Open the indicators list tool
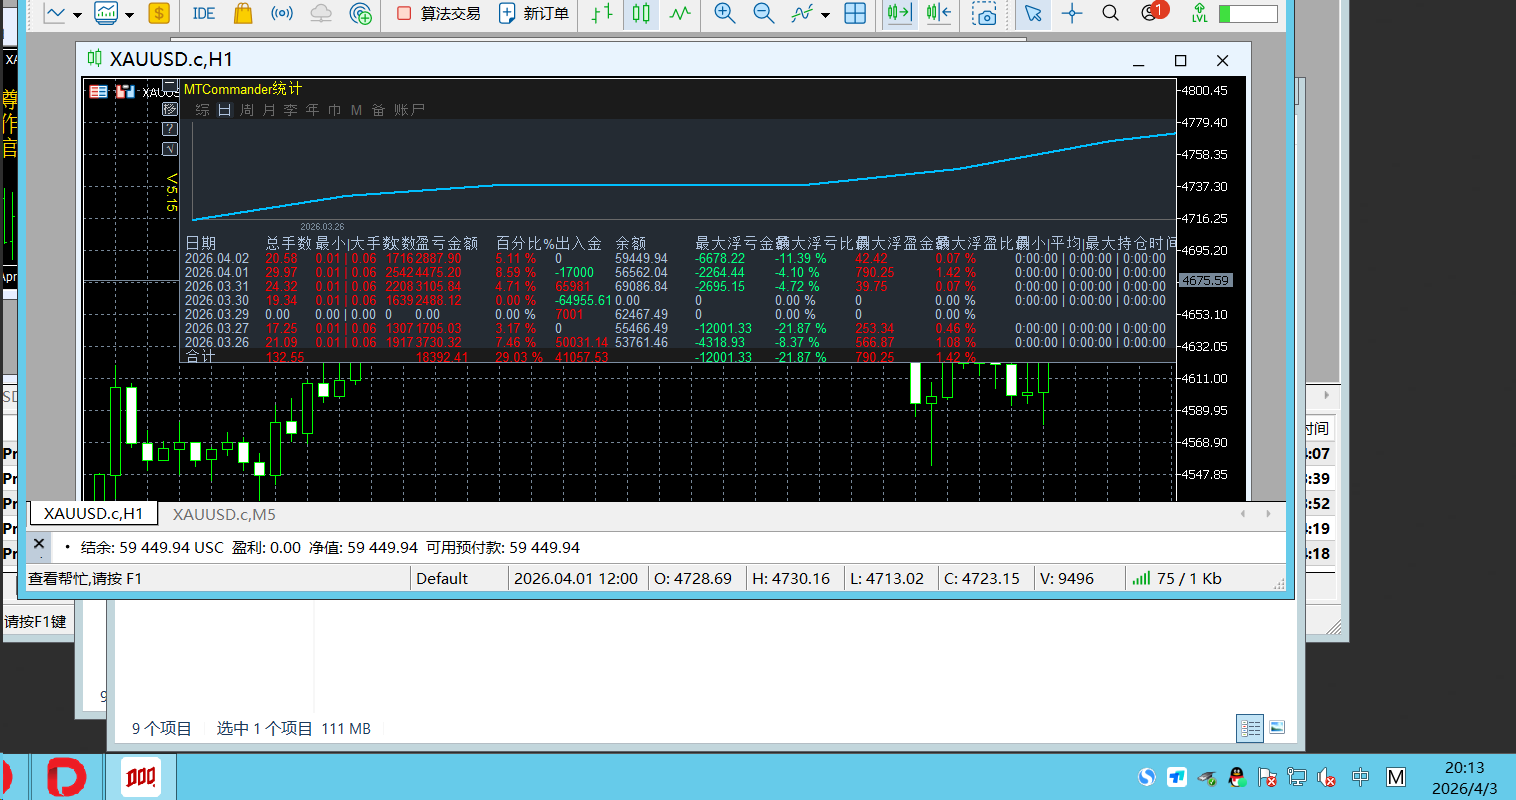1516x800 pixels. [802, 13]
